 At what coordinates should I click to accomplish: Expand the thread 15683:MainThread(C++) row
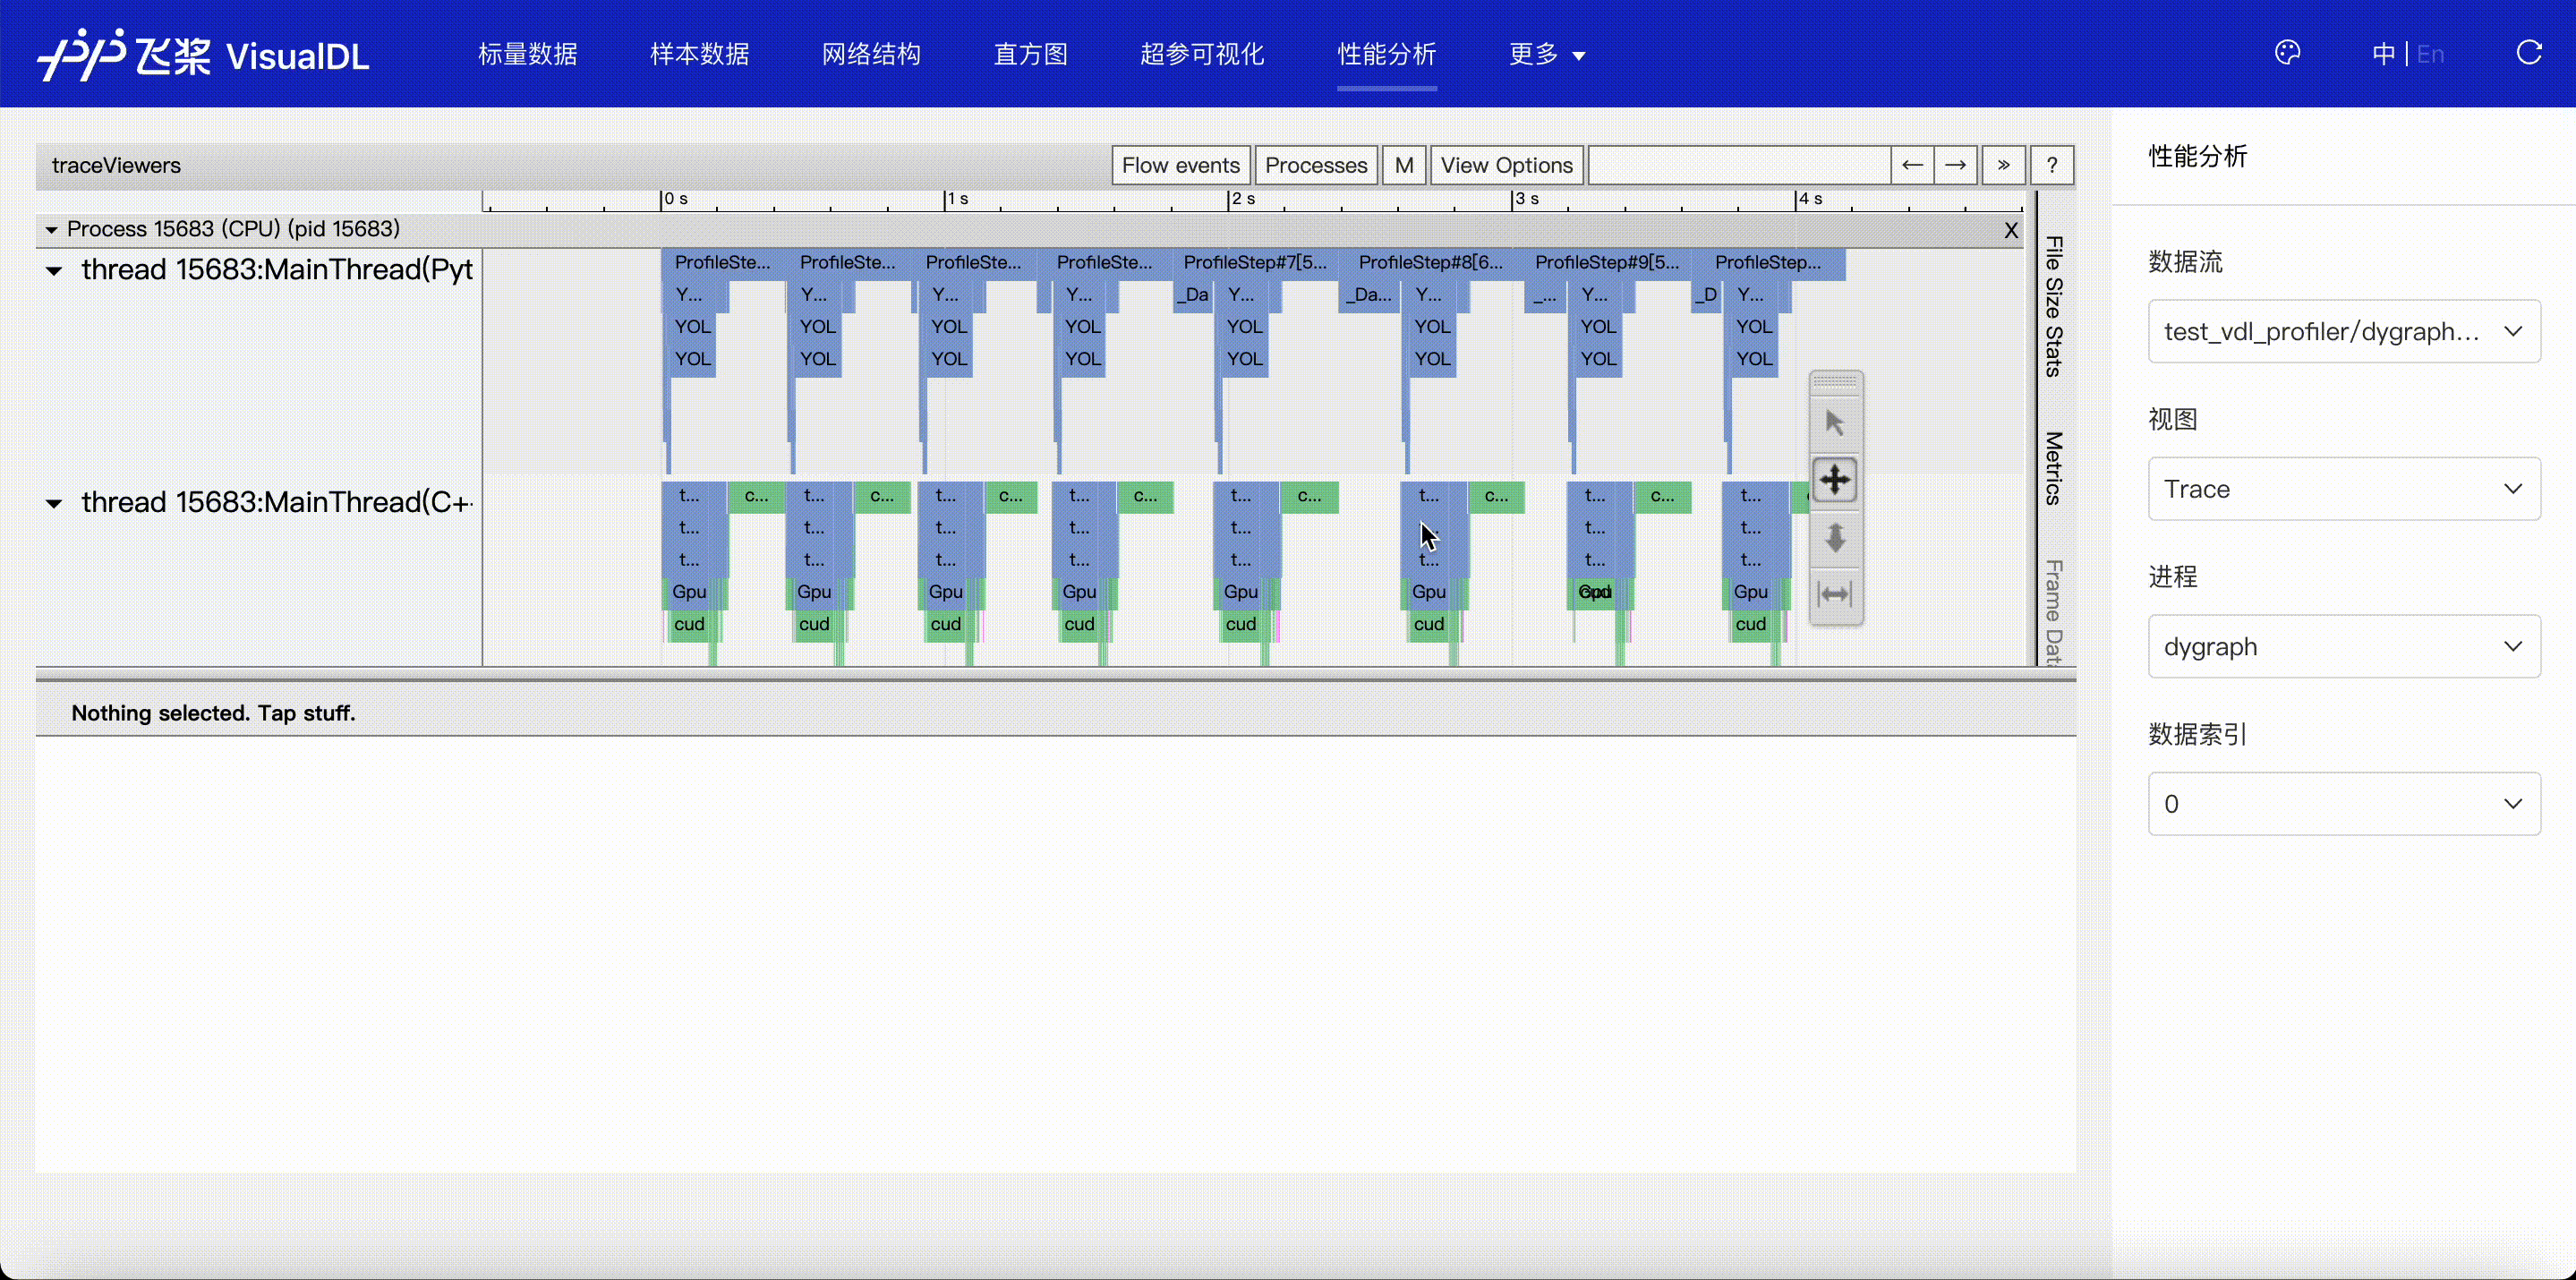tap(55, 501)
